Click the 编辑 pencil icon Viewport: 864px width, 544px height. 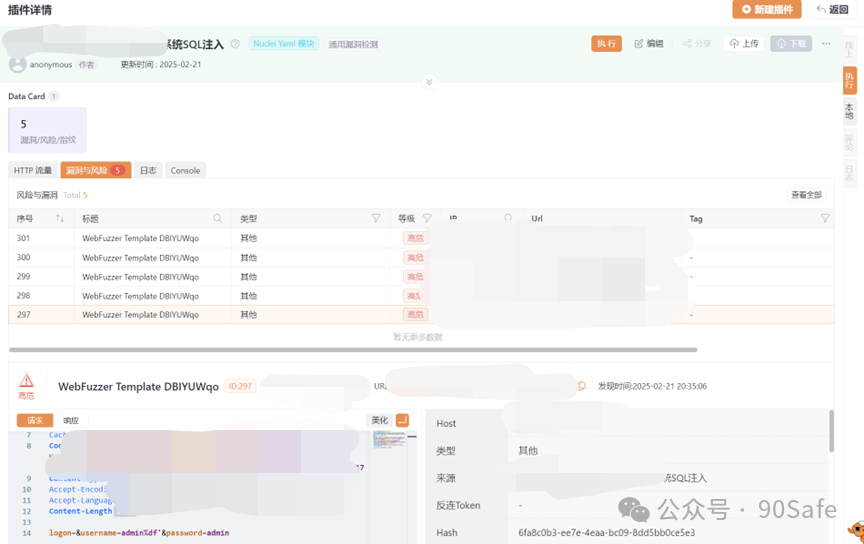[639, 44]
